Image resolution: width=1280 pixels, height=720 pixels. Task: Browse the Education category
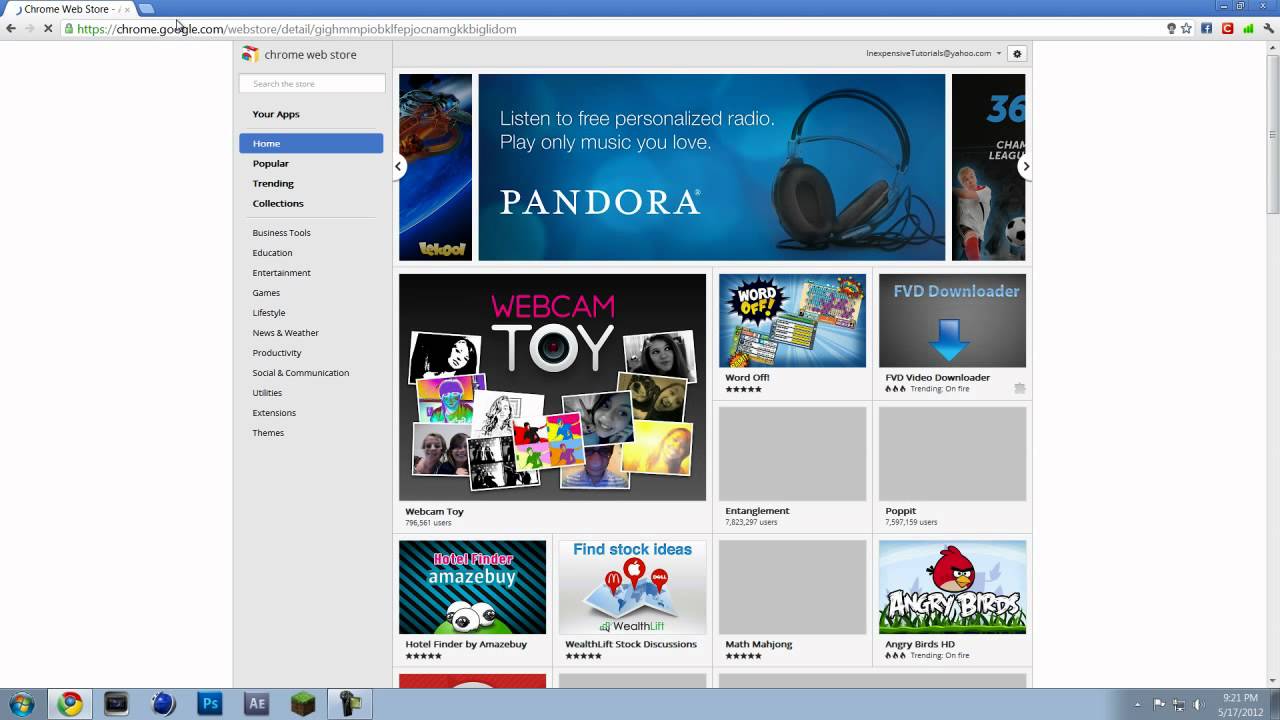point(273,253)
